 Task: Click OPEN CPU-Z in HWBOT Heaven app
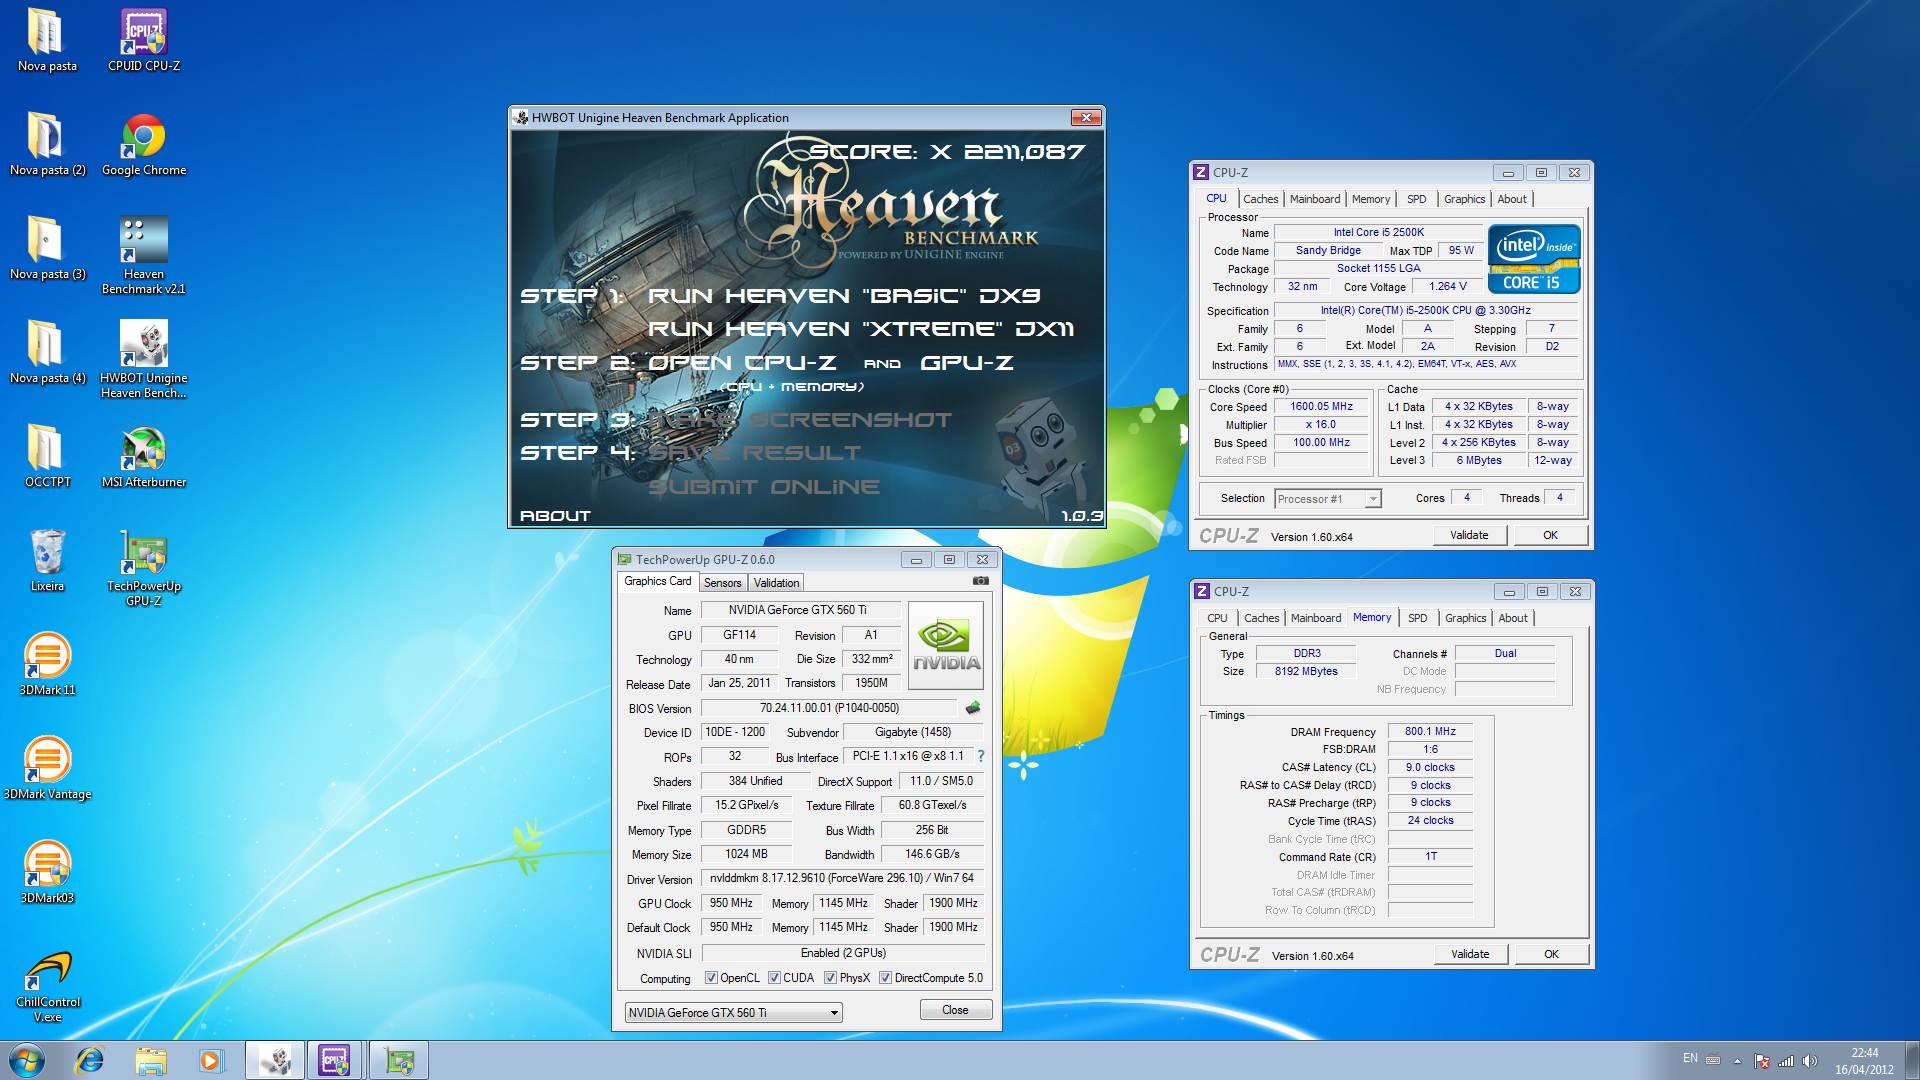coord(742,363)
